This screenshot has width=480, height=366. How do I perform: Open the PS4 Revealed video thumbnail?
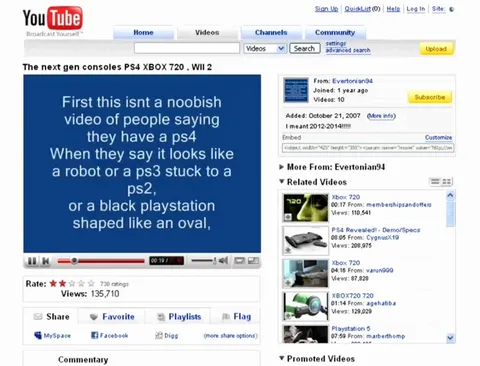pos(305,240)
